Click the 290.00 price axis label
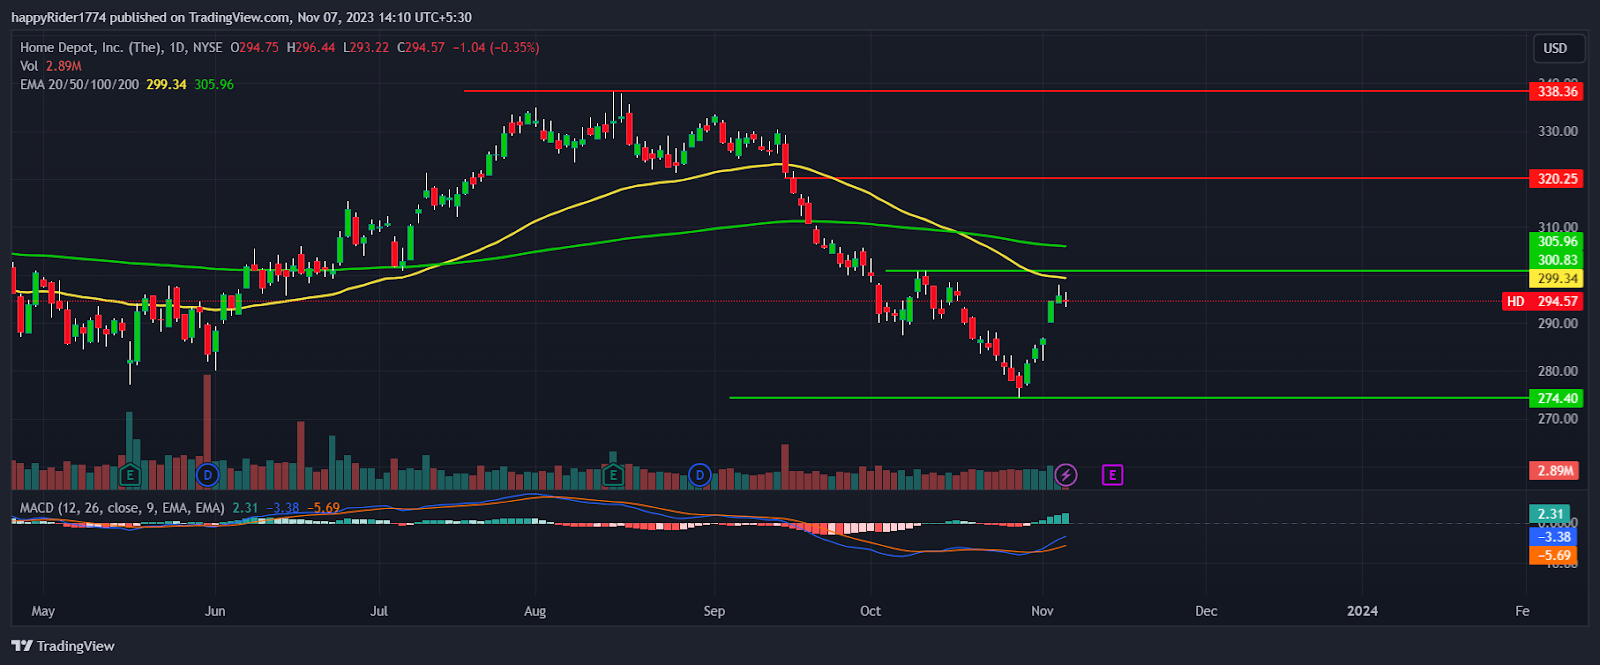Image resolution: width=1600 pixels, height=665 pixels. [x=1557, y=323]
